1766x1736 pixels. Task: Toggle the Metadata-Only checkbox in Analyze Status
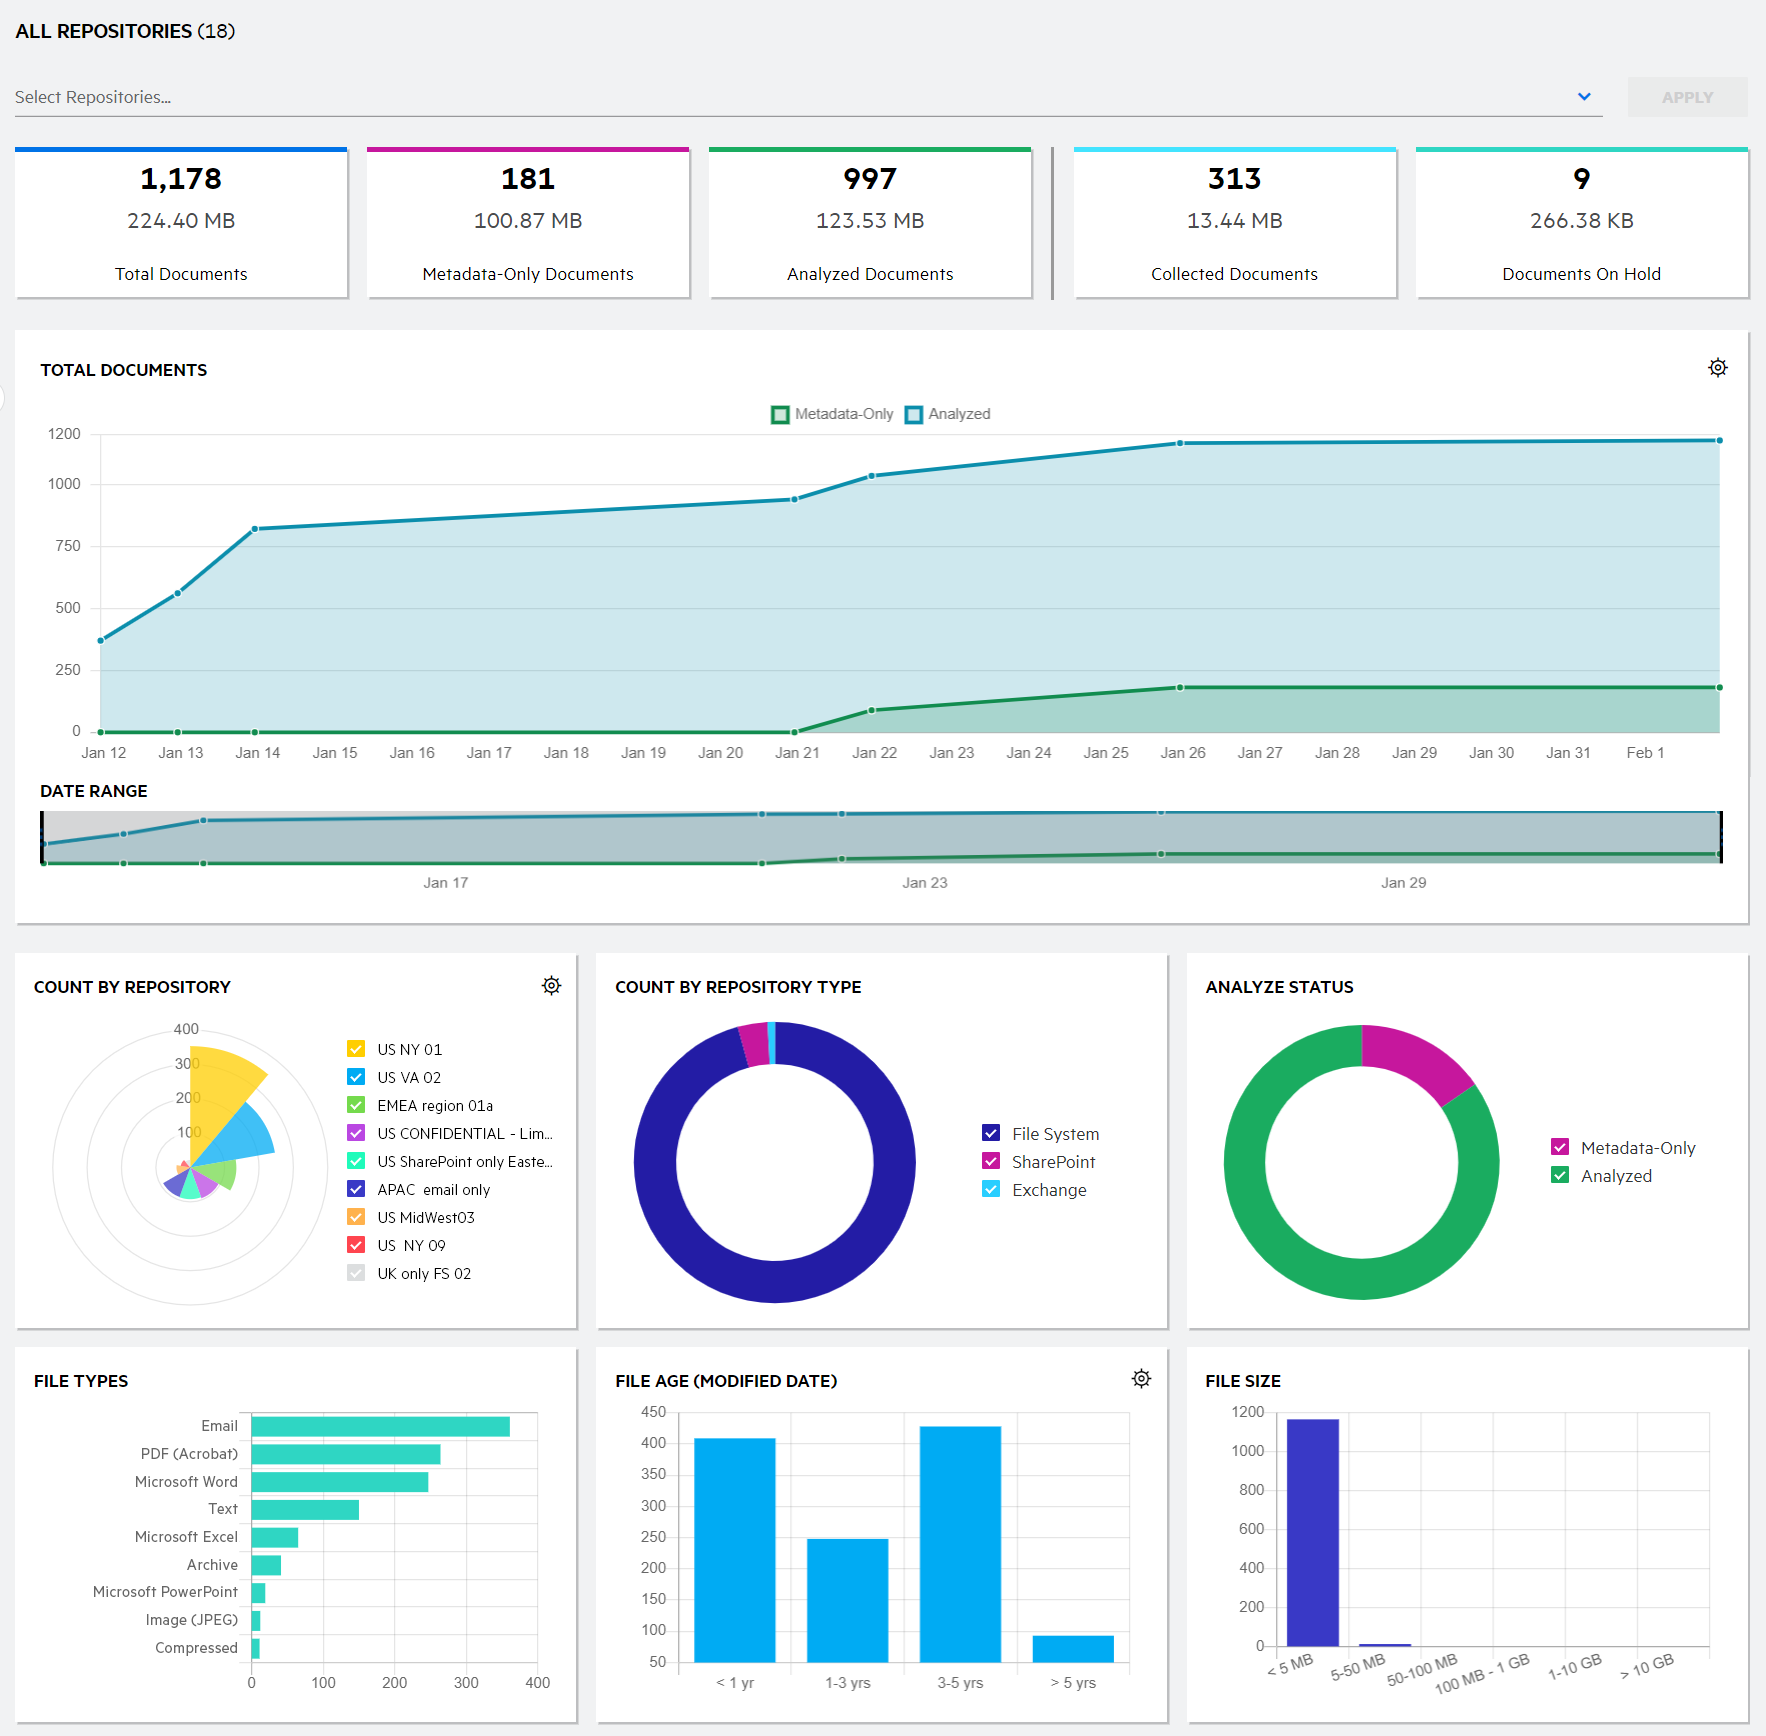click(x=1560, y=1147)
